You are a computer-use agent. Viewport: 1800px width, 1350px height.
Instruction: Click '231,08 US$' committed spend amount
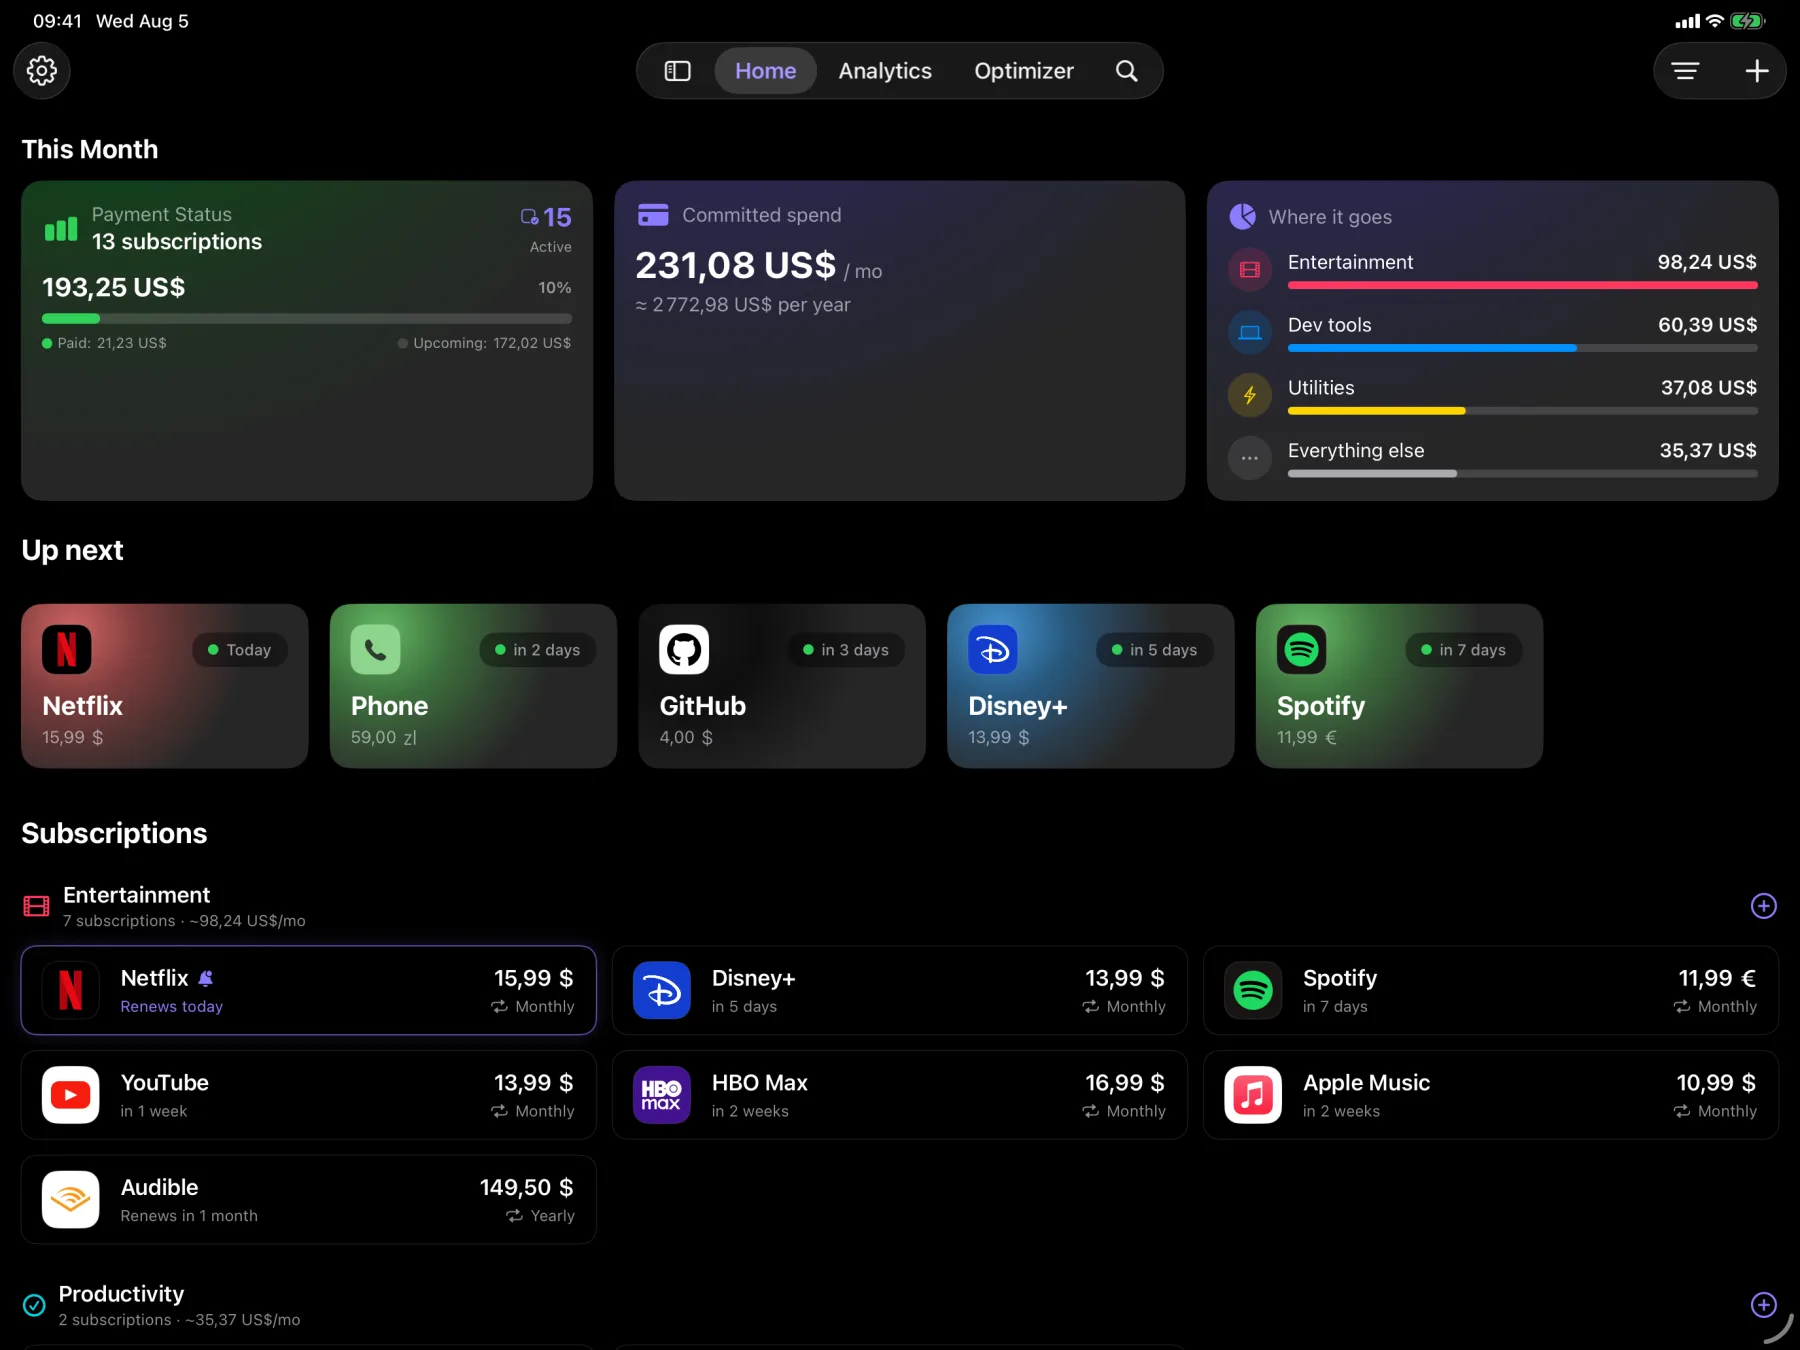[x=735, y=266]
